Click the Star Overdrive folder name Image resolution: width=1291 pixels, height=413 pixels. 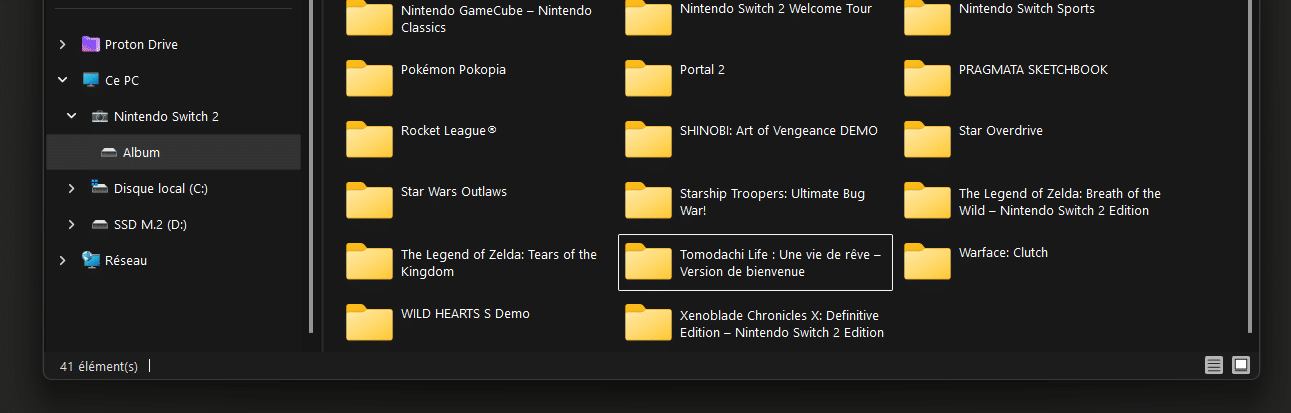pyautogui.click(x=1000, y=131)
